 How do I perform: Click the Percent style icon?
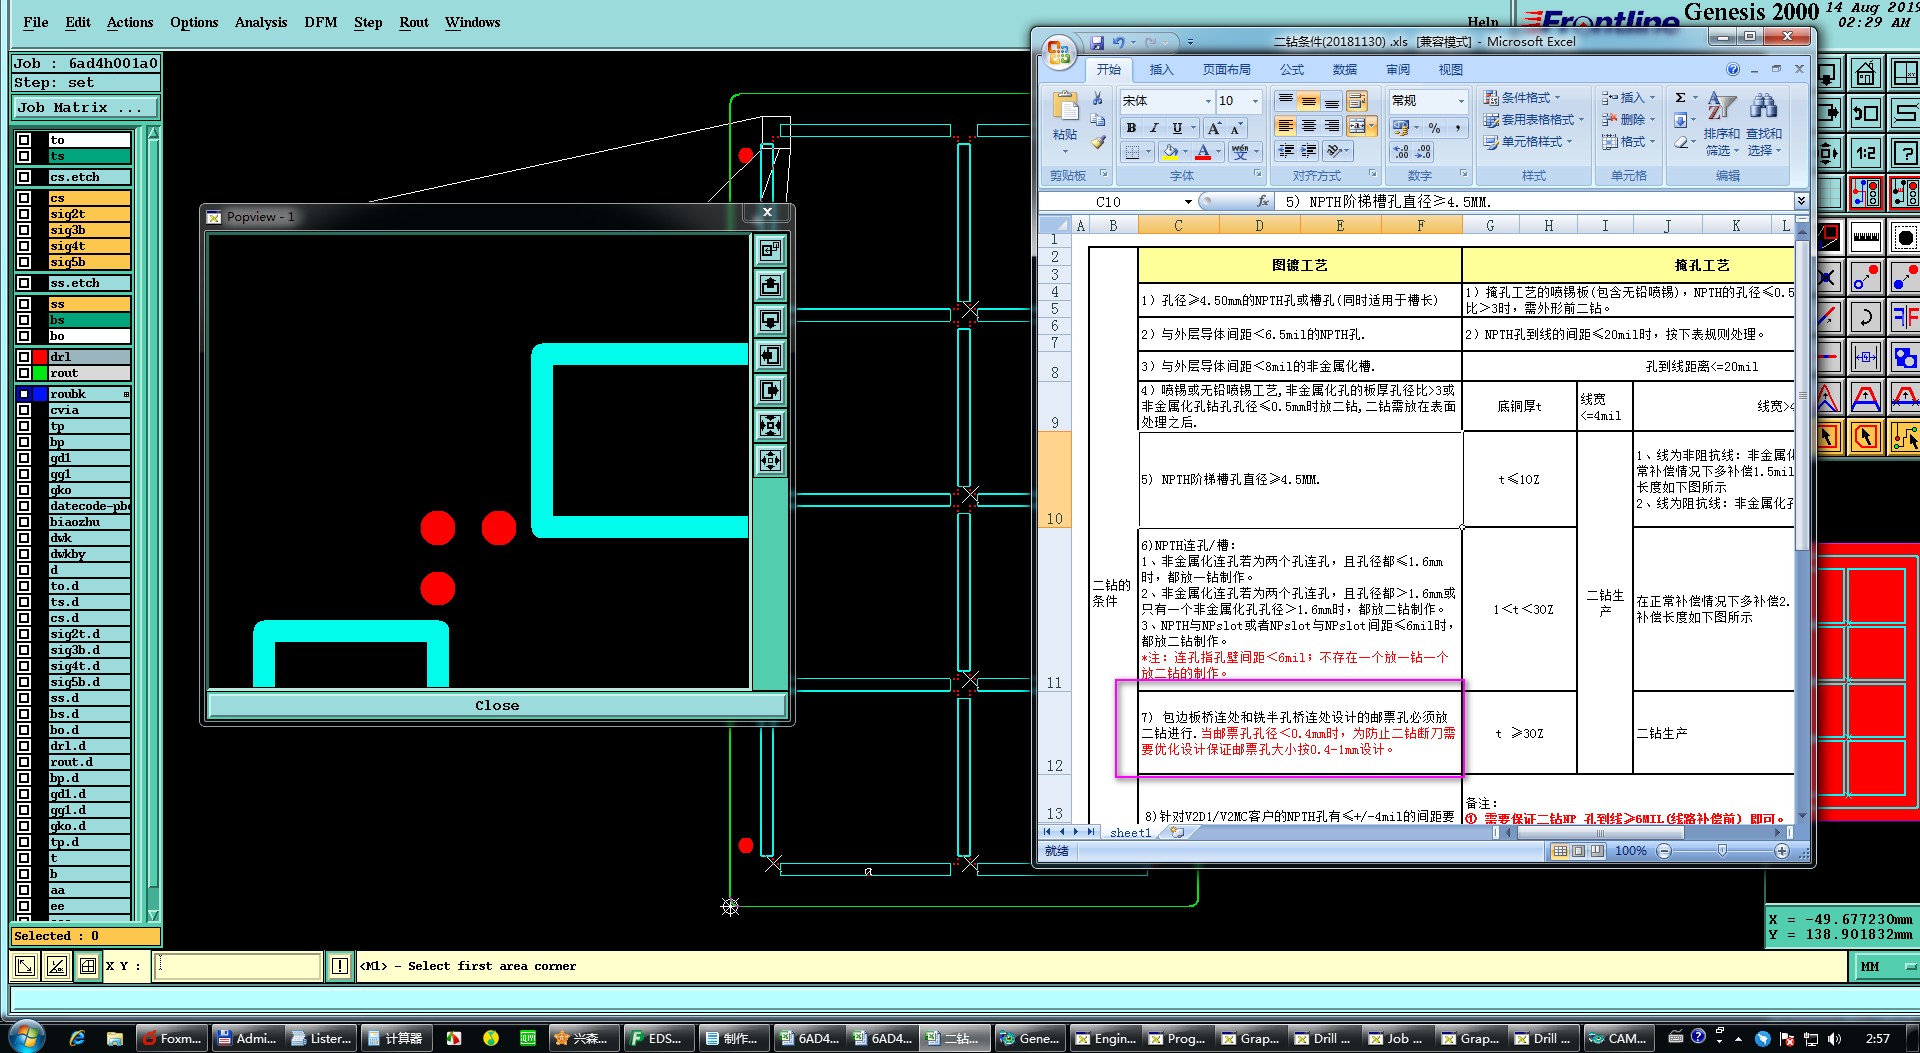click(1434, 128)
